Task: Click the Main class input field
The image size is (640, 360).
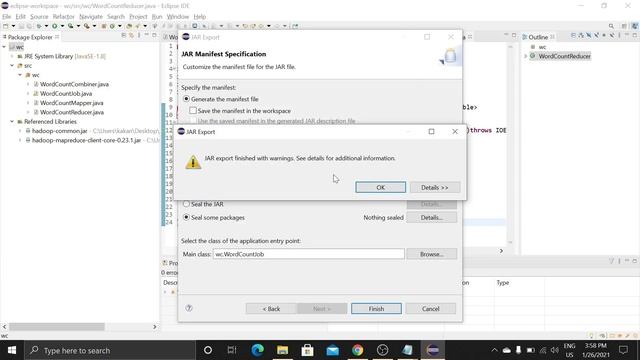Action: click(309, 254)
